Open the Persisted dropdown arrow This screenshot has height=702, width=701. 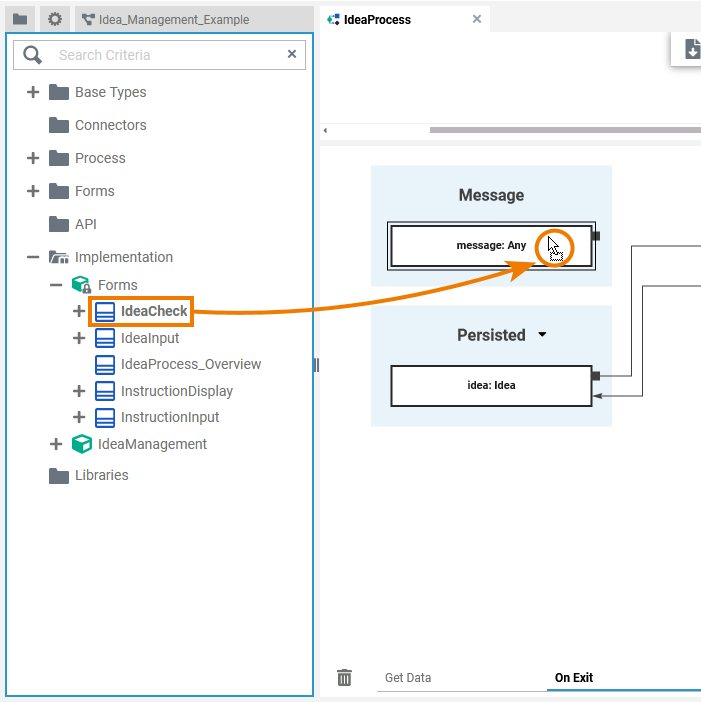[x=542, y=335]
